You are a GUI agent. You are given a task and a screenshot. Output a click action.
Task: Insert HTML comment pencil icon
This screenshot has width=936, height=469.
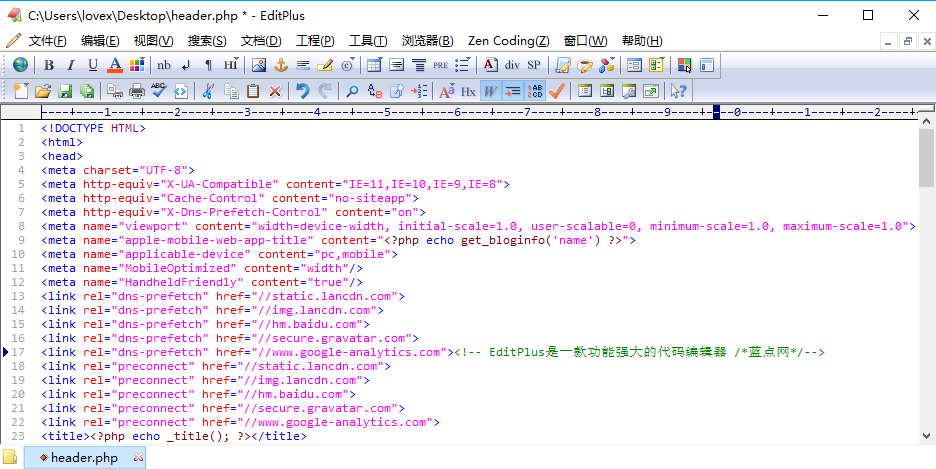click(x=325, y=64)
